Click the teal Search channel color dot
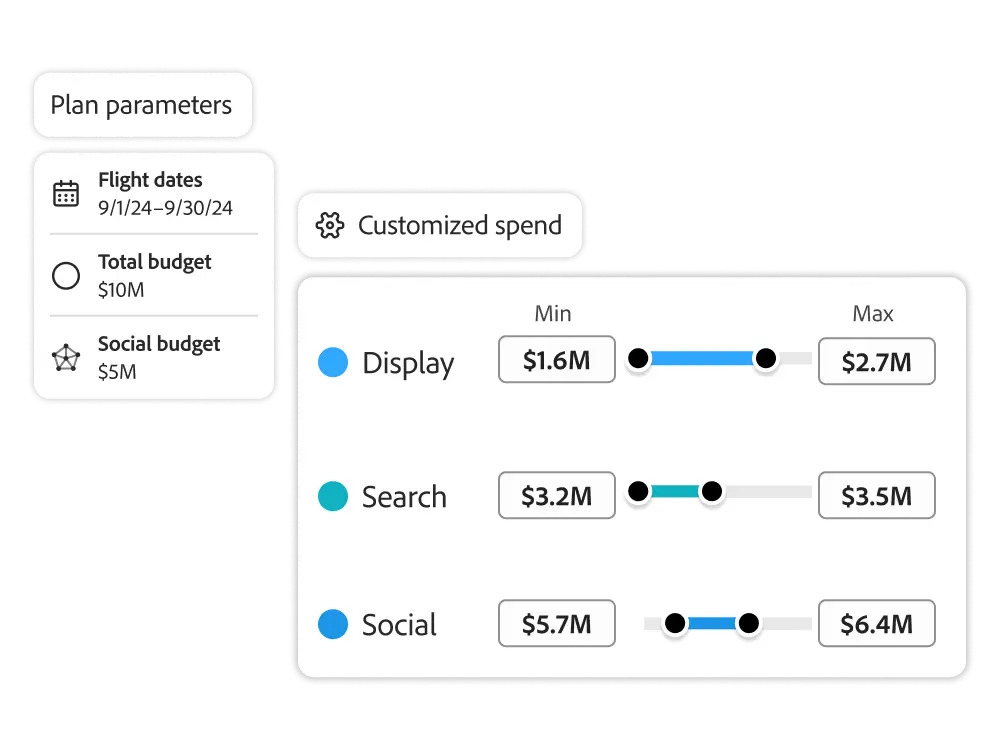This screenshot has width=1000, height=750. (332, 496)
